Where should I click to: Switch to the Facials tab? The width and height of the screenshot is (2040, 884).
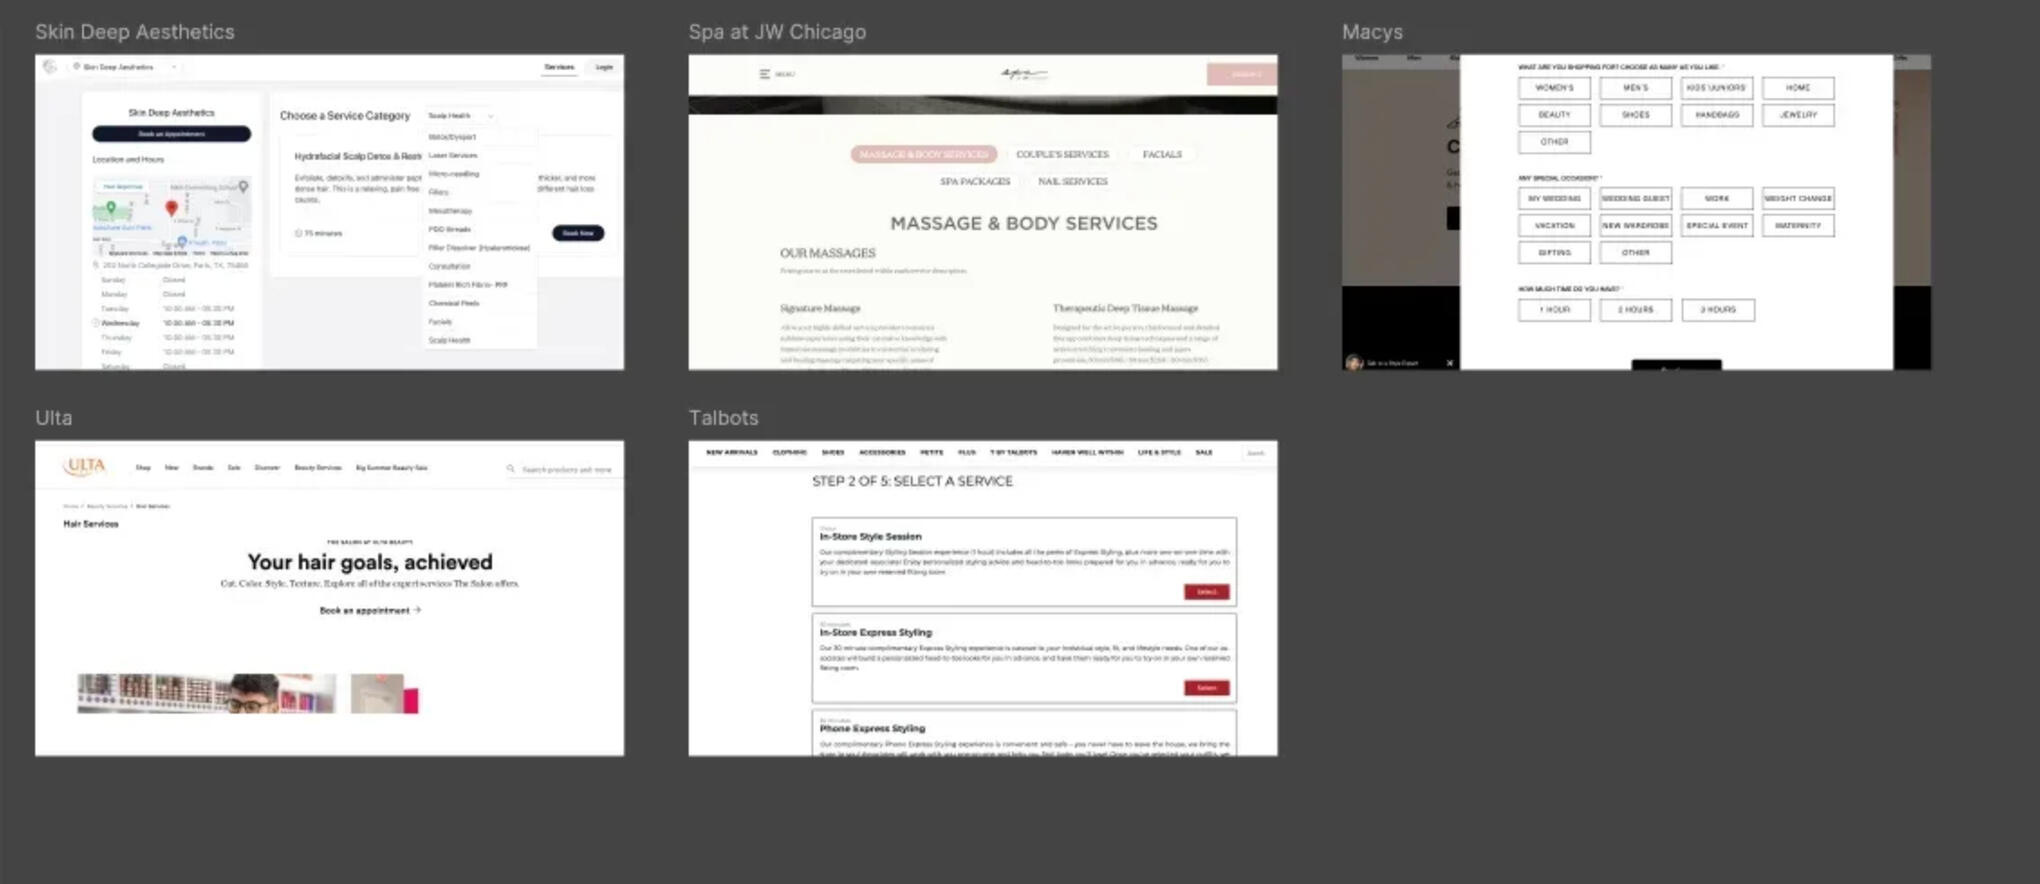click(x=1161, y=155)
